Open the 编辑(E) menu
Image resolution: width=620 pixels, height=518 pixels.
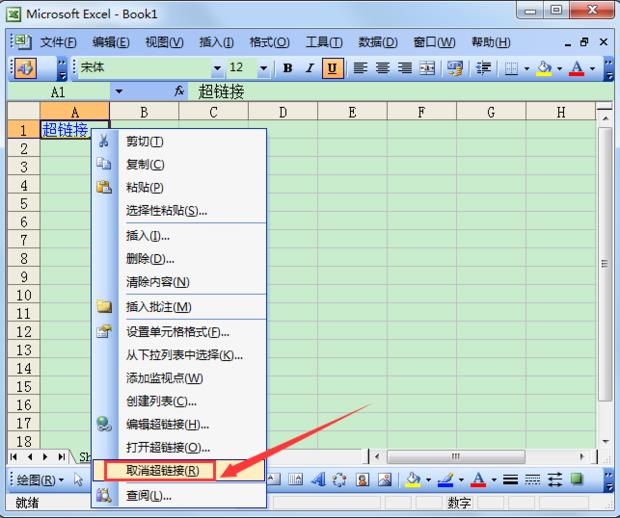click(111, 42)
